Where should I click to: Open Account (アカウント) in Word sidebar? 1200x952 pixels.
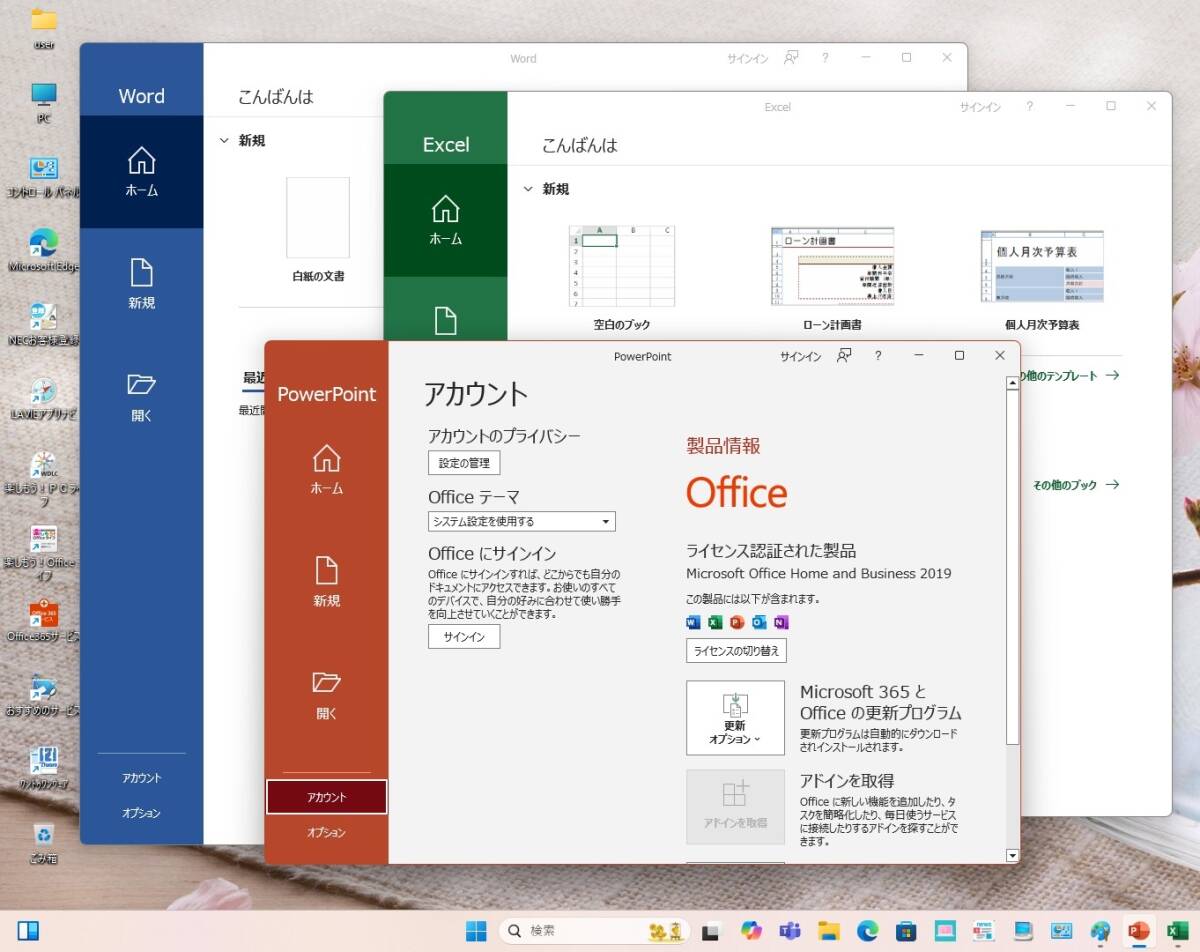141,778
